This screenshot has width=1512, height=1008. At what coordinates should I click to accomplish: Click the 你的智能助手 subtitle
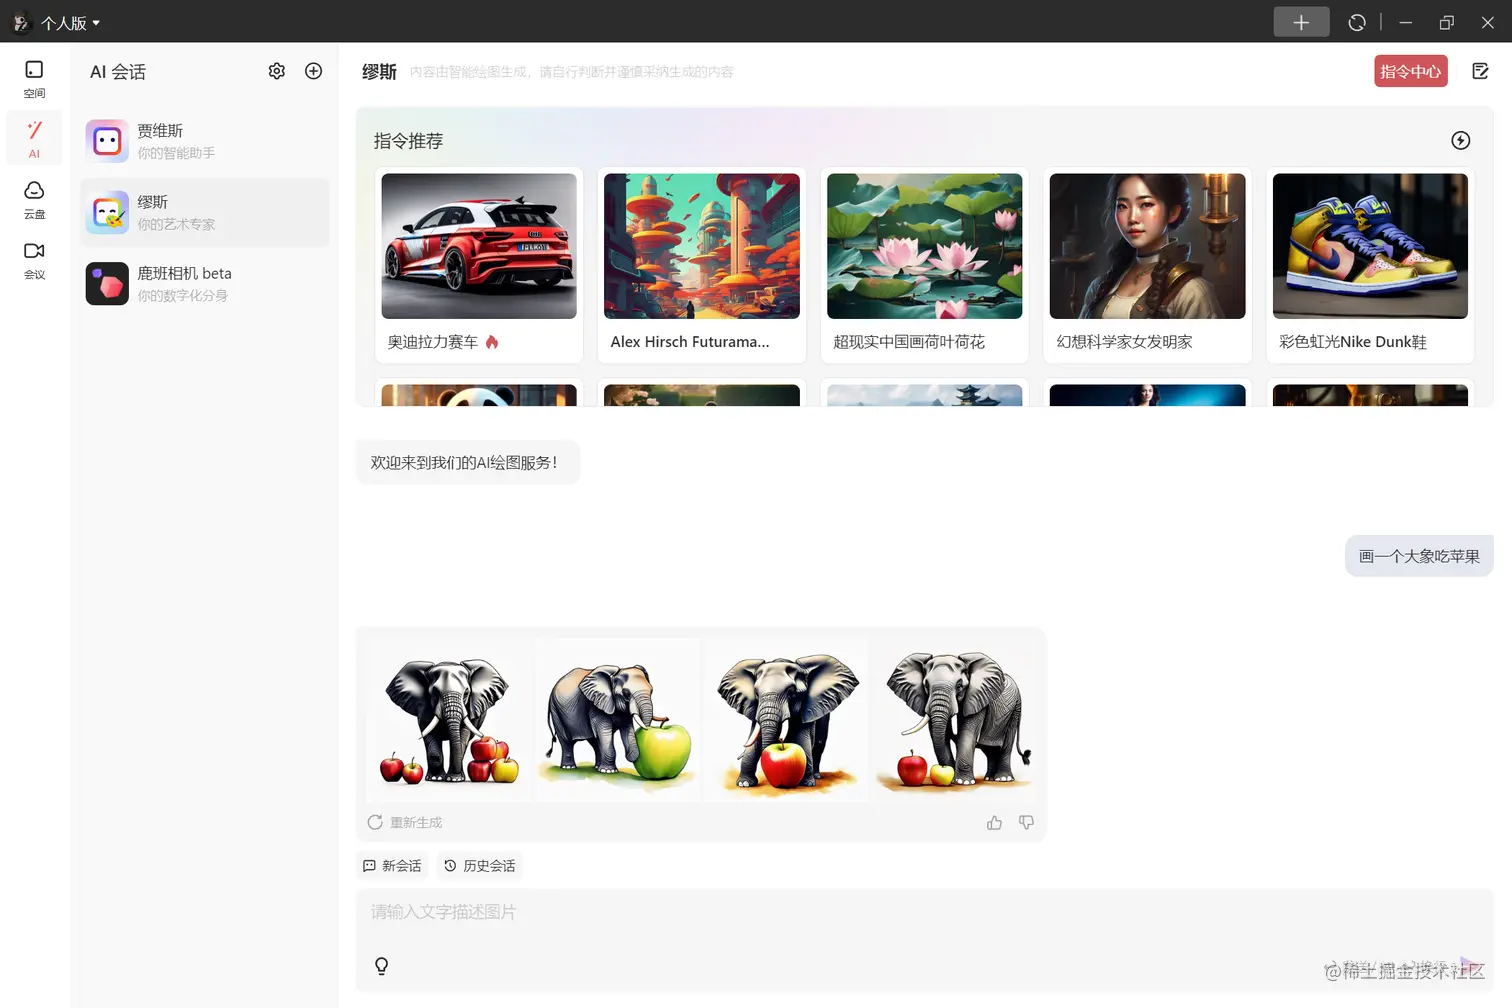(176, 153)
